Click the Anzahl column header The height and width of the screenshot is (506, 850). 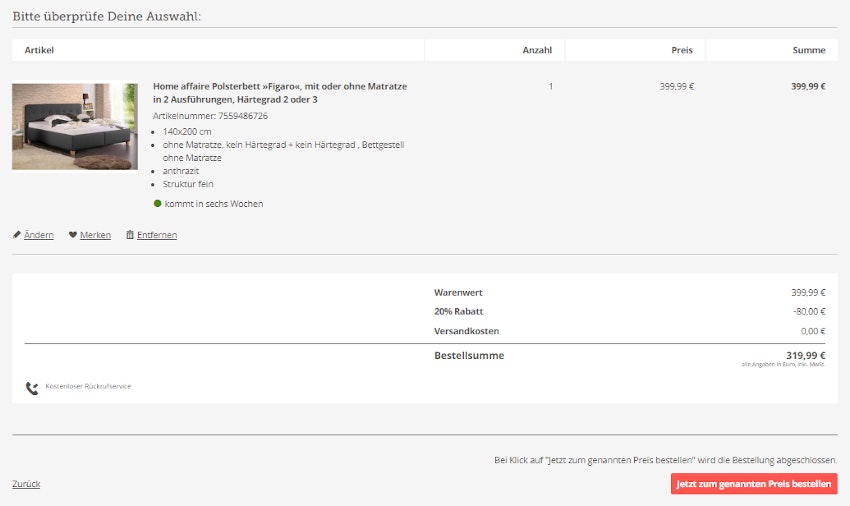(x=537, y=50)
